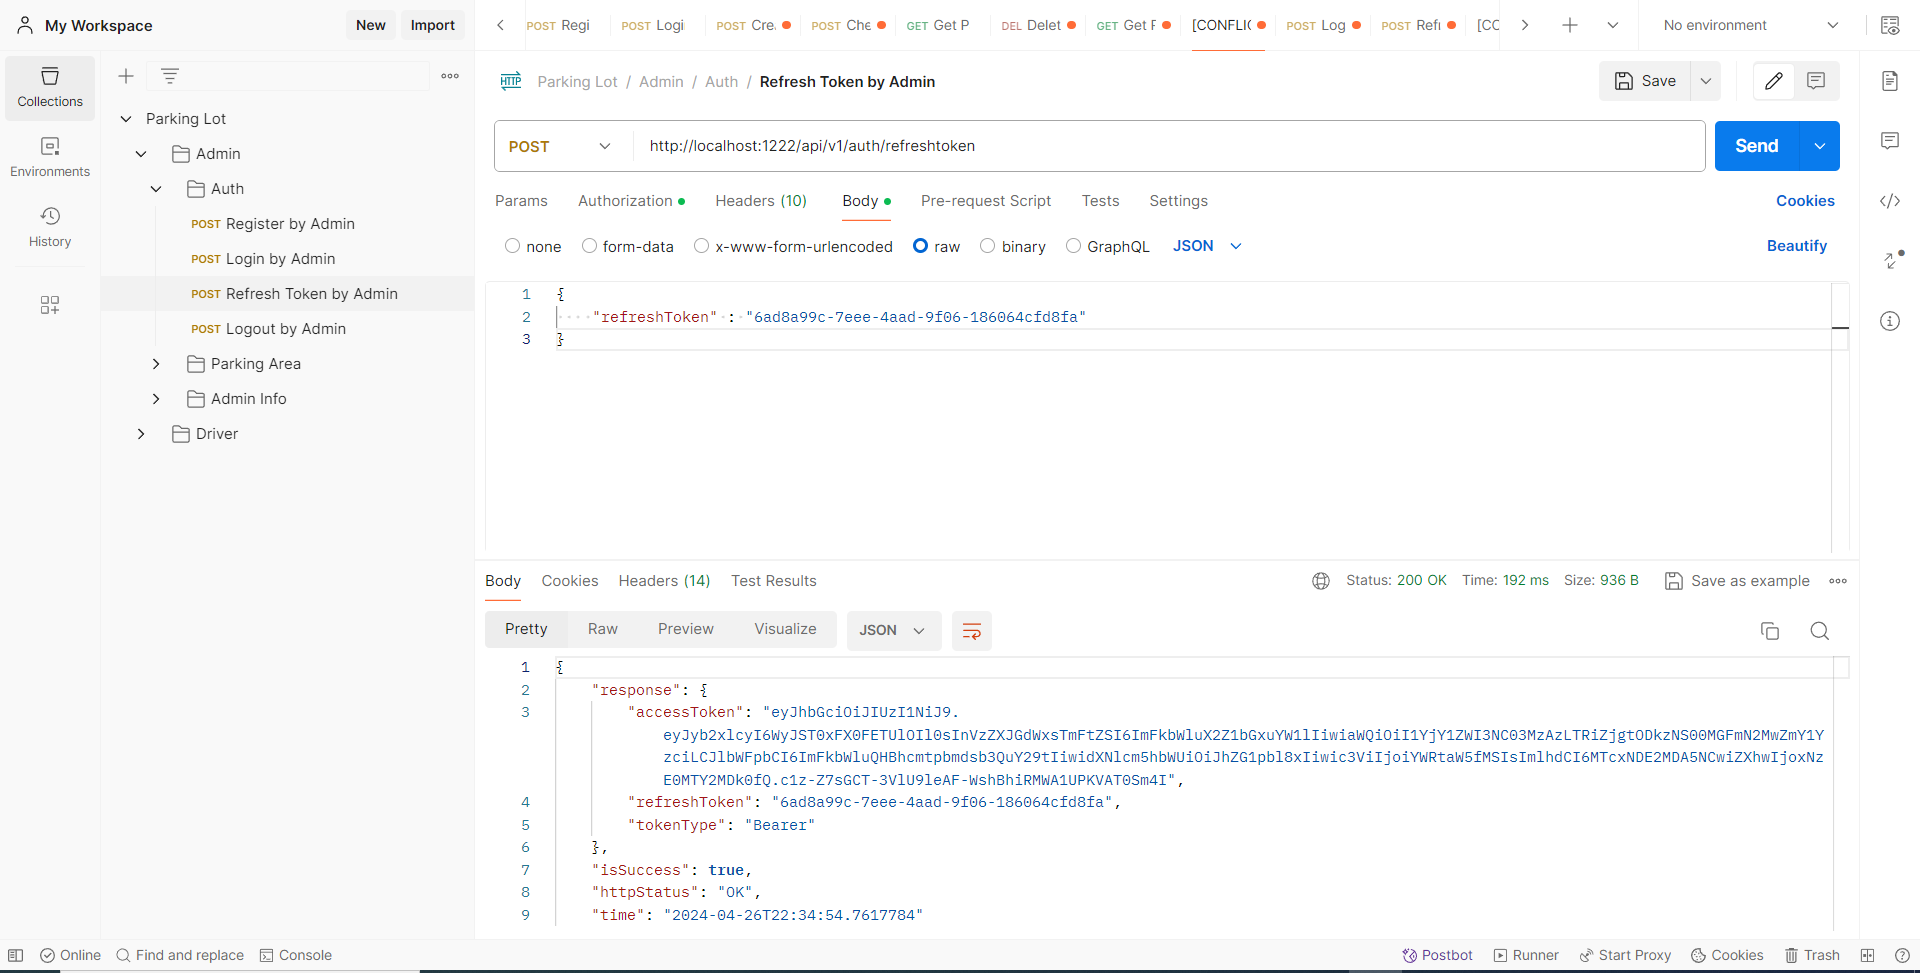Open the Collections sidebar panel
The height and width of the screenshot is (973, 1920).
[50, 88]
